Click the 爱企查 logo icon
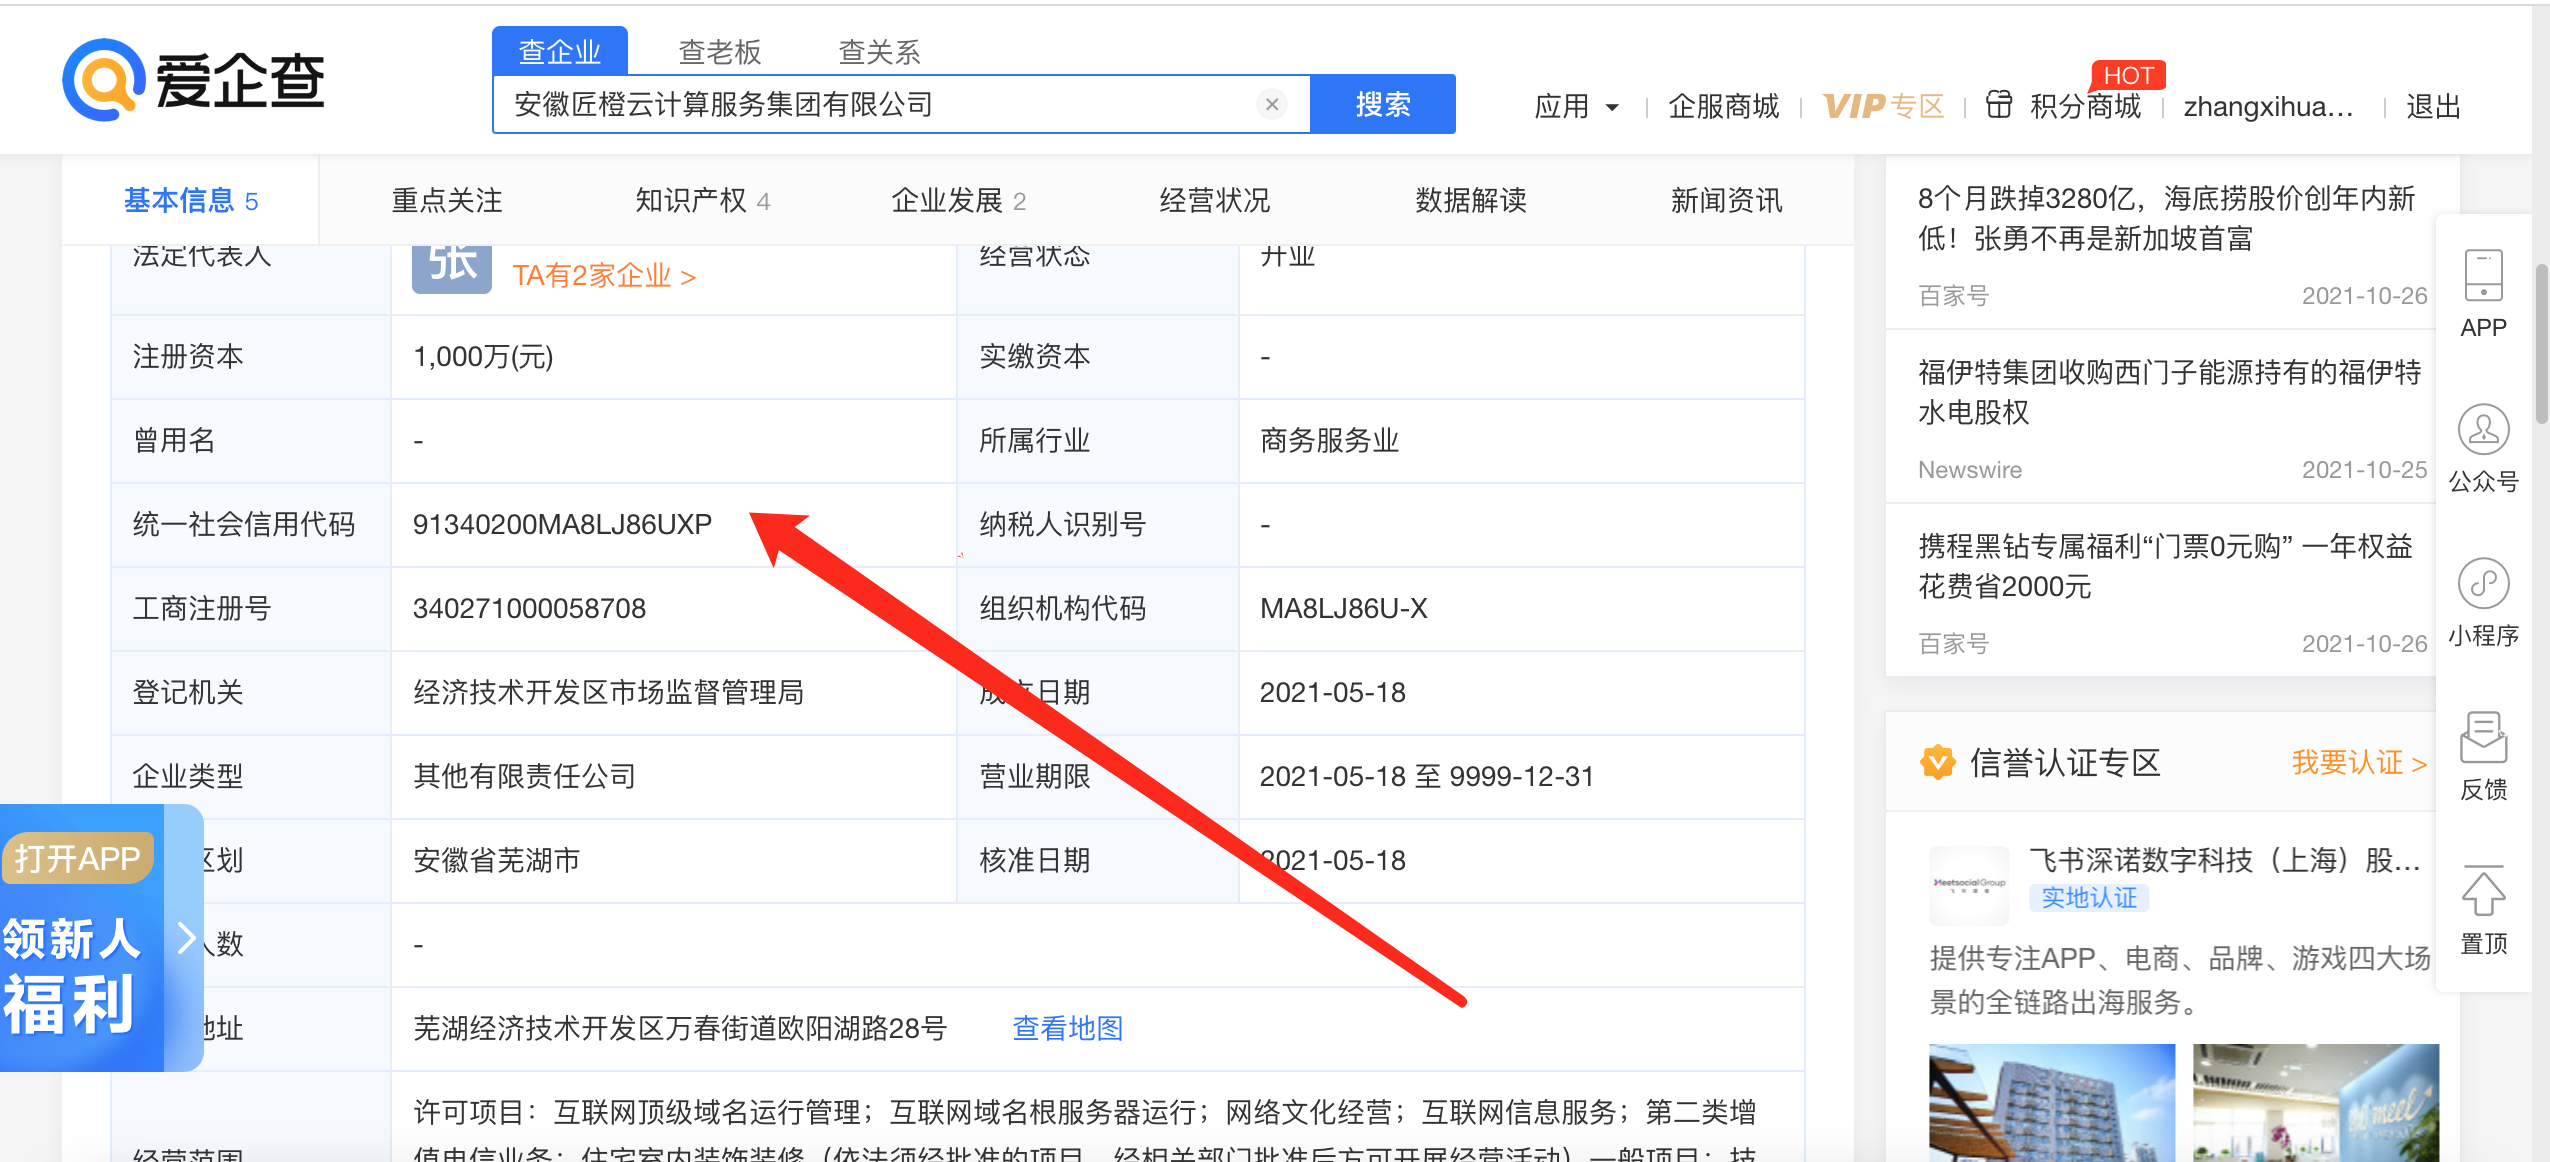Screen dimensions: 2550x1162 [x=102, y=80]
